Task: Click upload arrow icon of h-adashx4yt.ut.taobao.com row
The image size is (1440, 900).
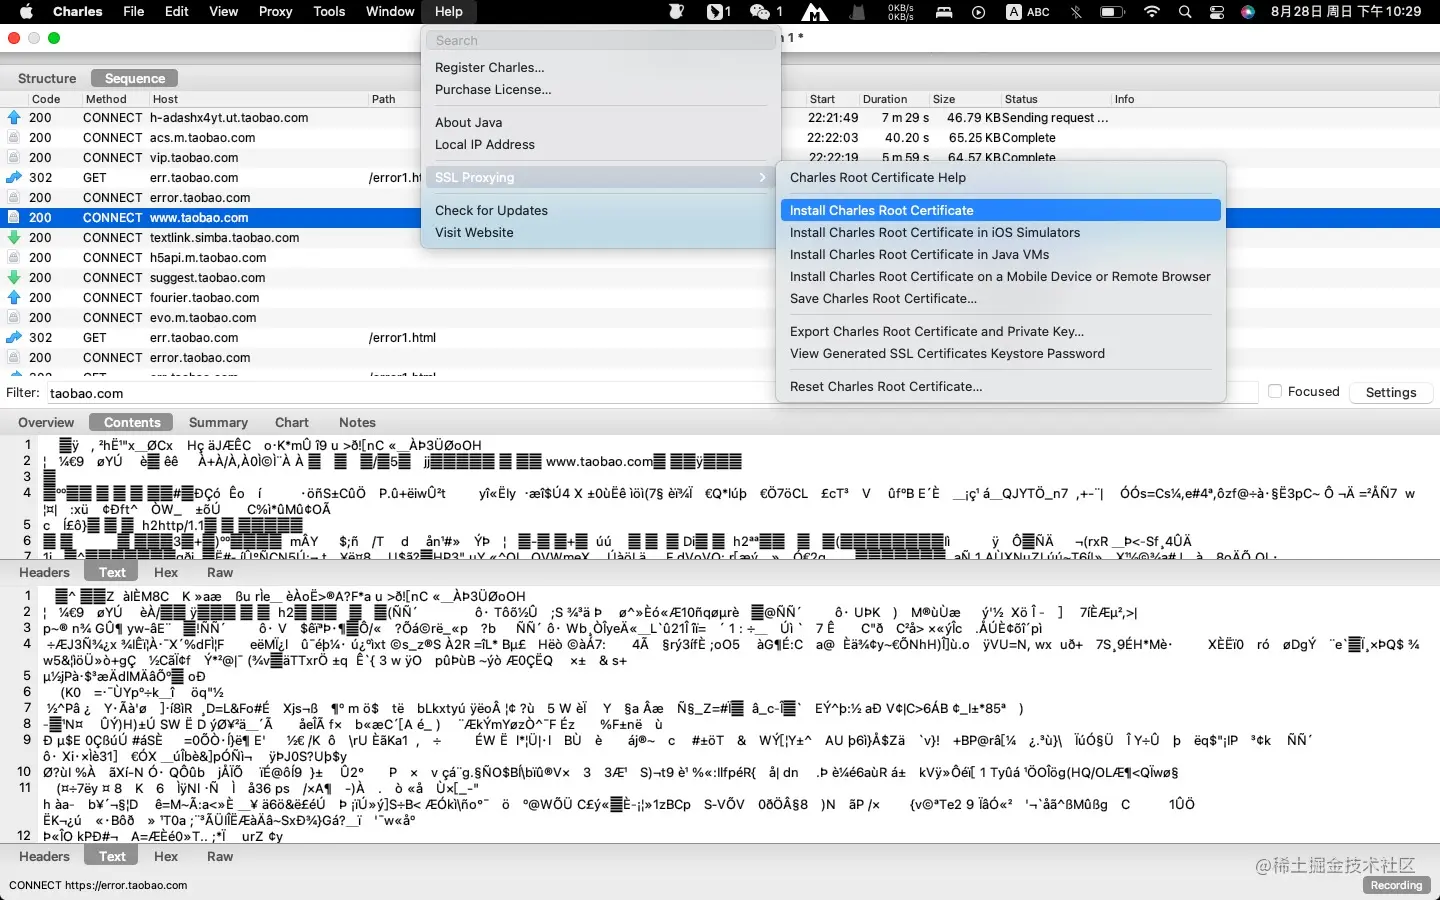Action: click(14, 118)
